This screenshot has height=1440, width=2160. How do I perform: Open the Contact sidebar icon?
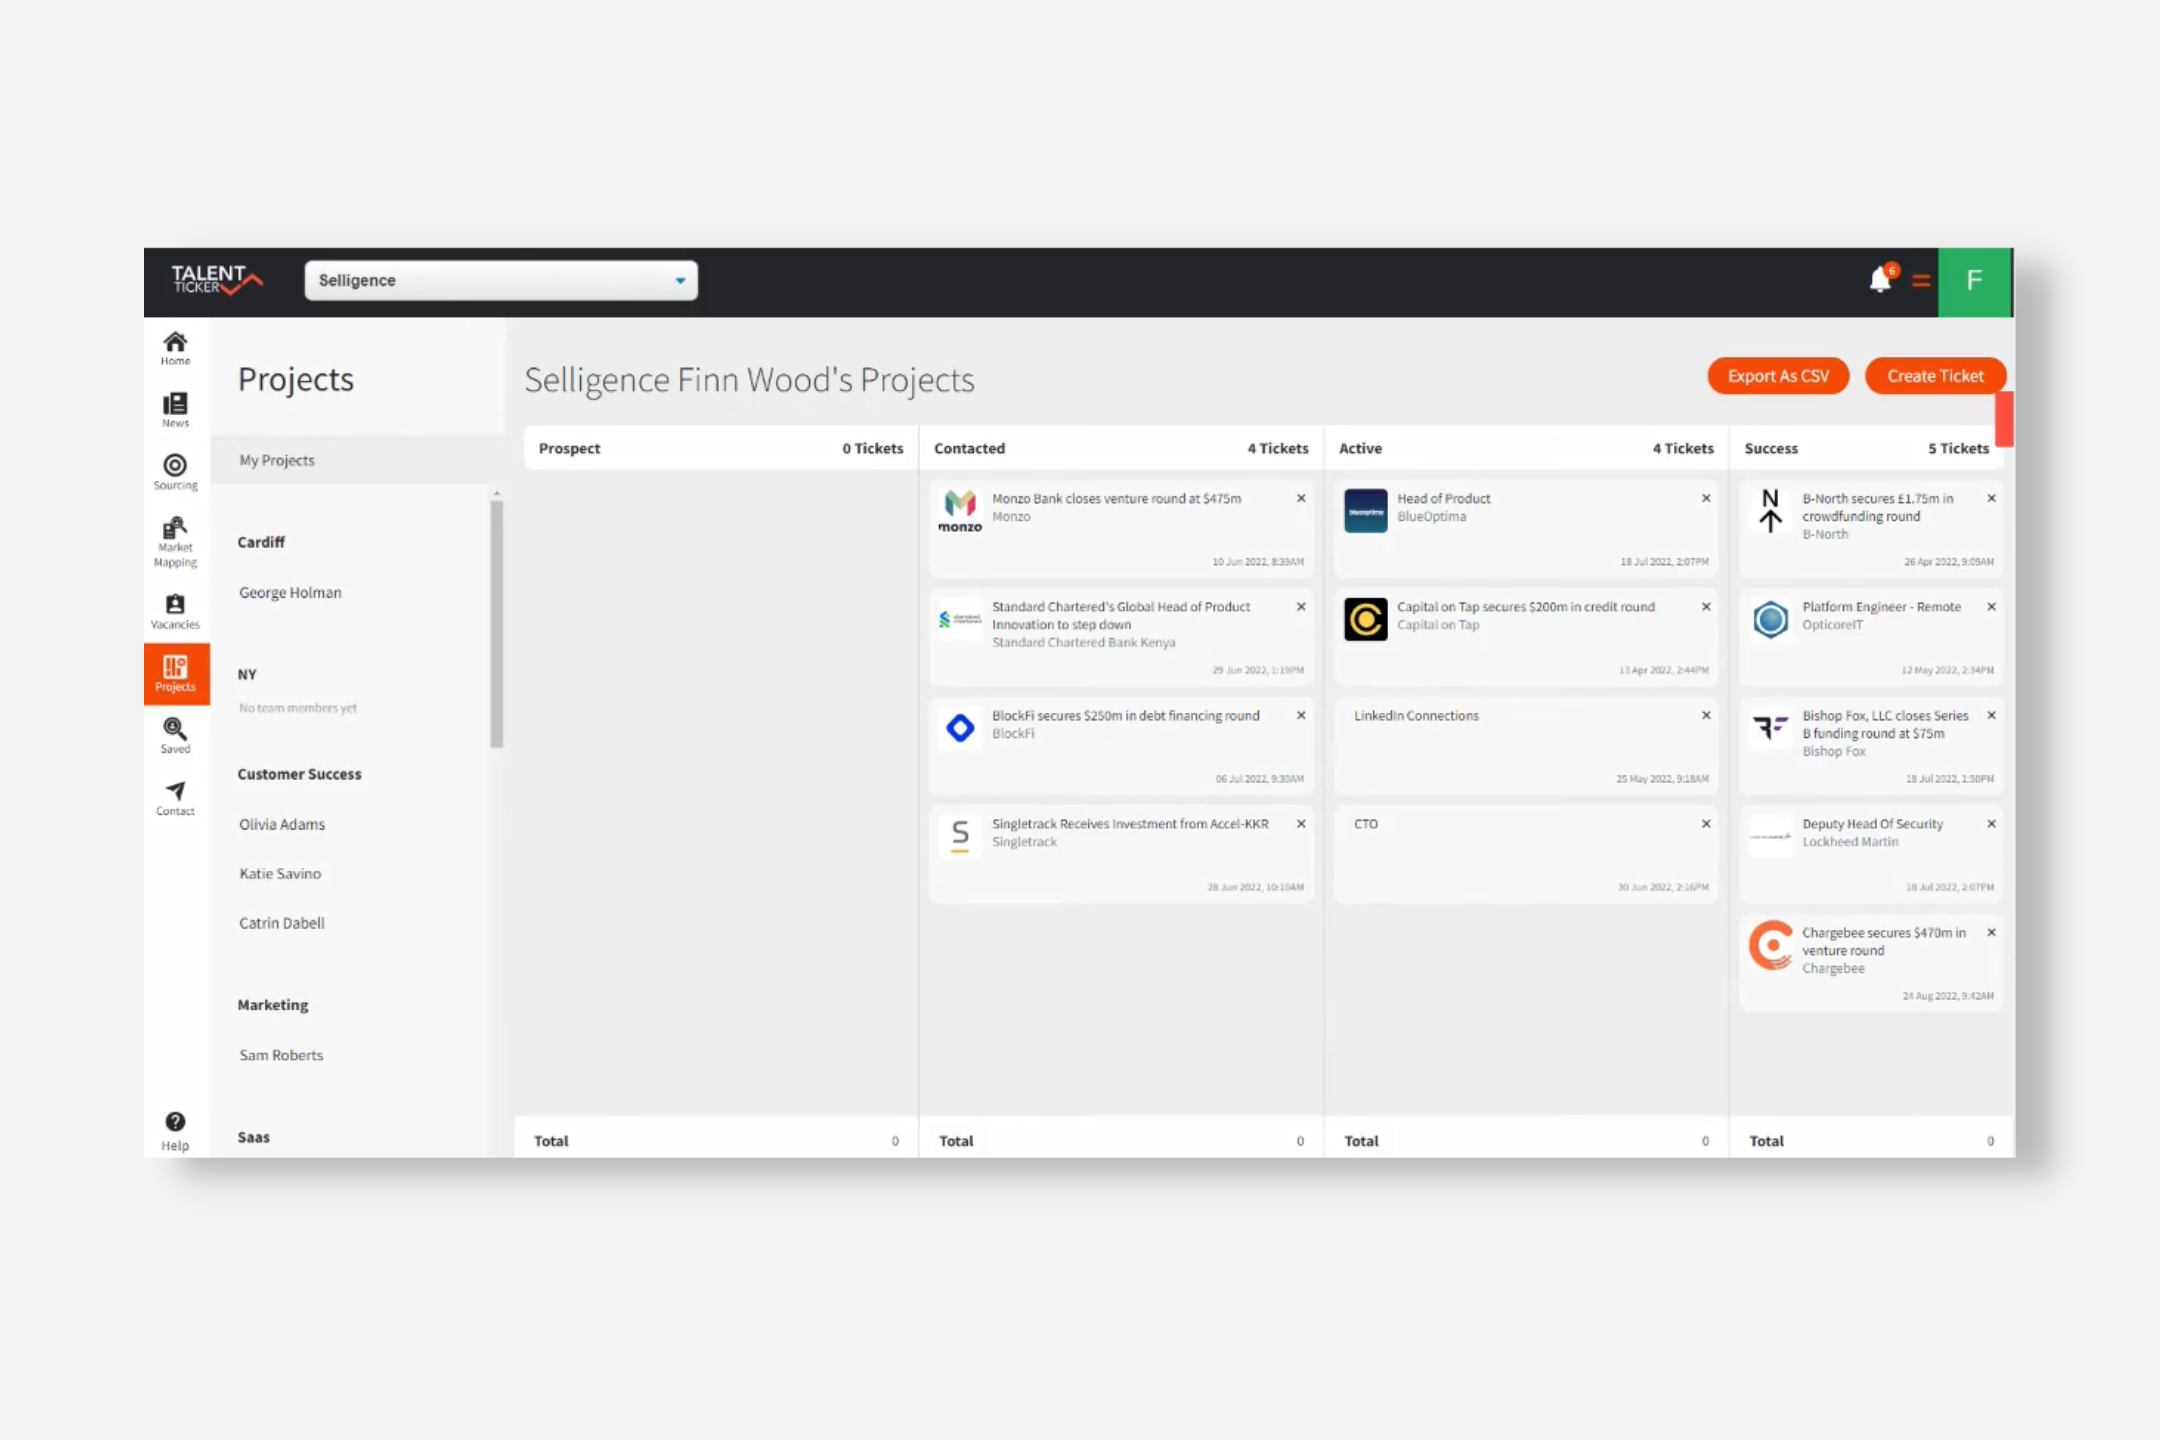(175, 798)
